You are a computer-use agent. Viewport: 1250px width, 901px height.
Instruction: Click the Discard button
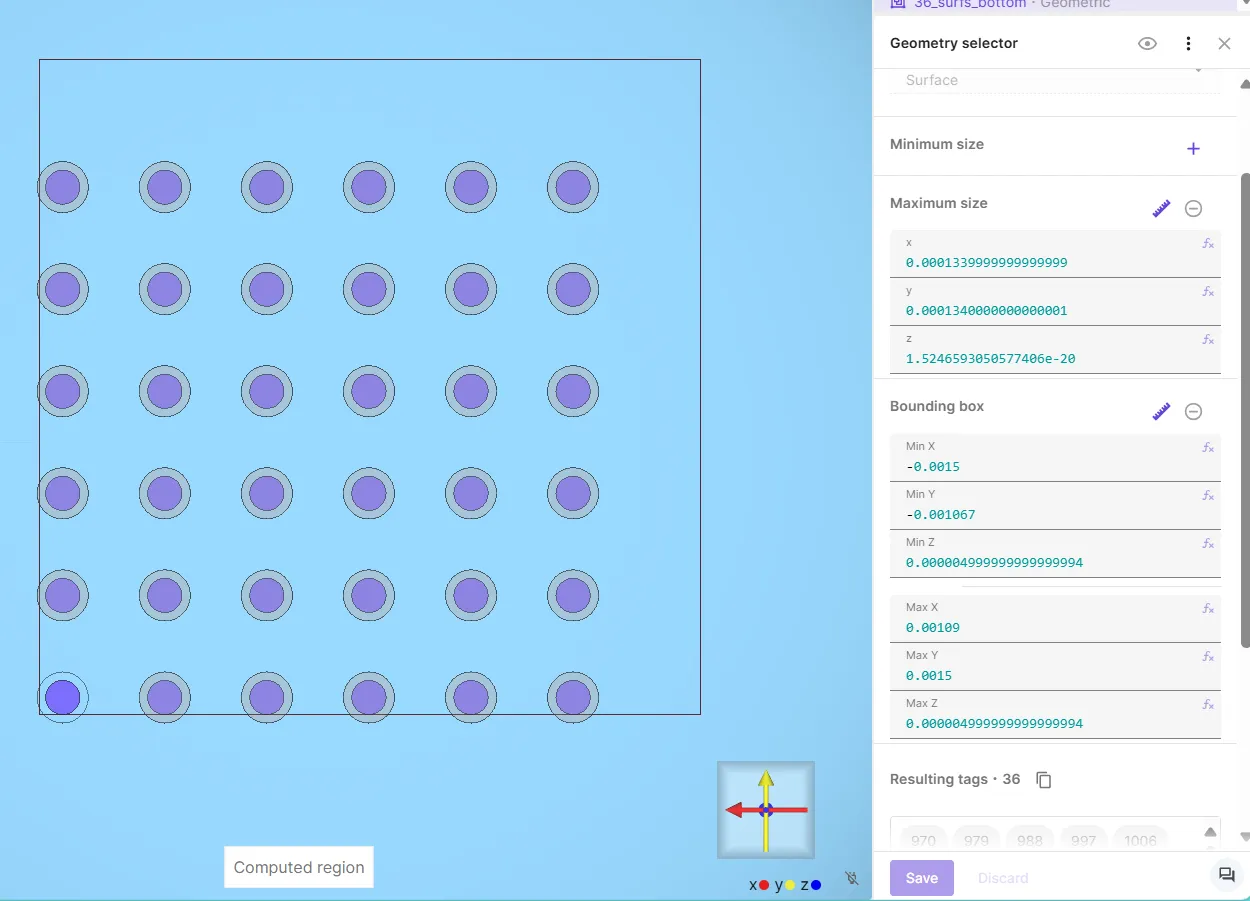pyautogui.click(x=1003, y=878)
